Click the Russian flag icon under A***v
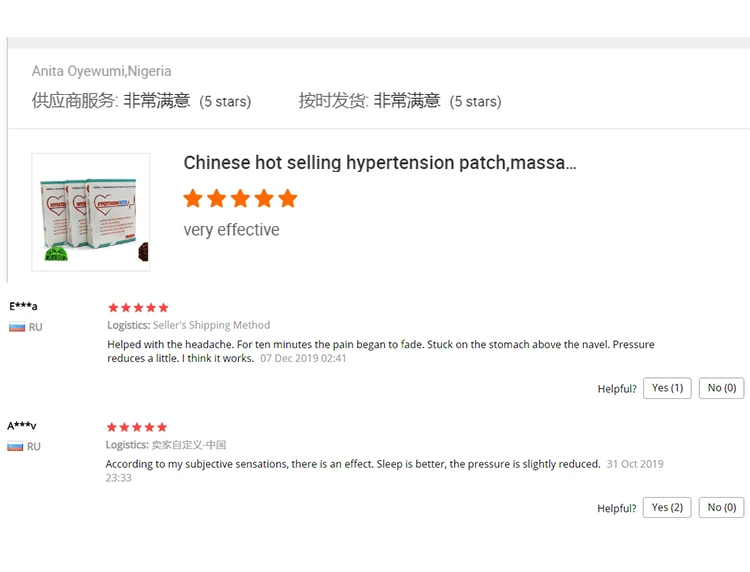This screenshot has width=750, height=572. [15, 447]
